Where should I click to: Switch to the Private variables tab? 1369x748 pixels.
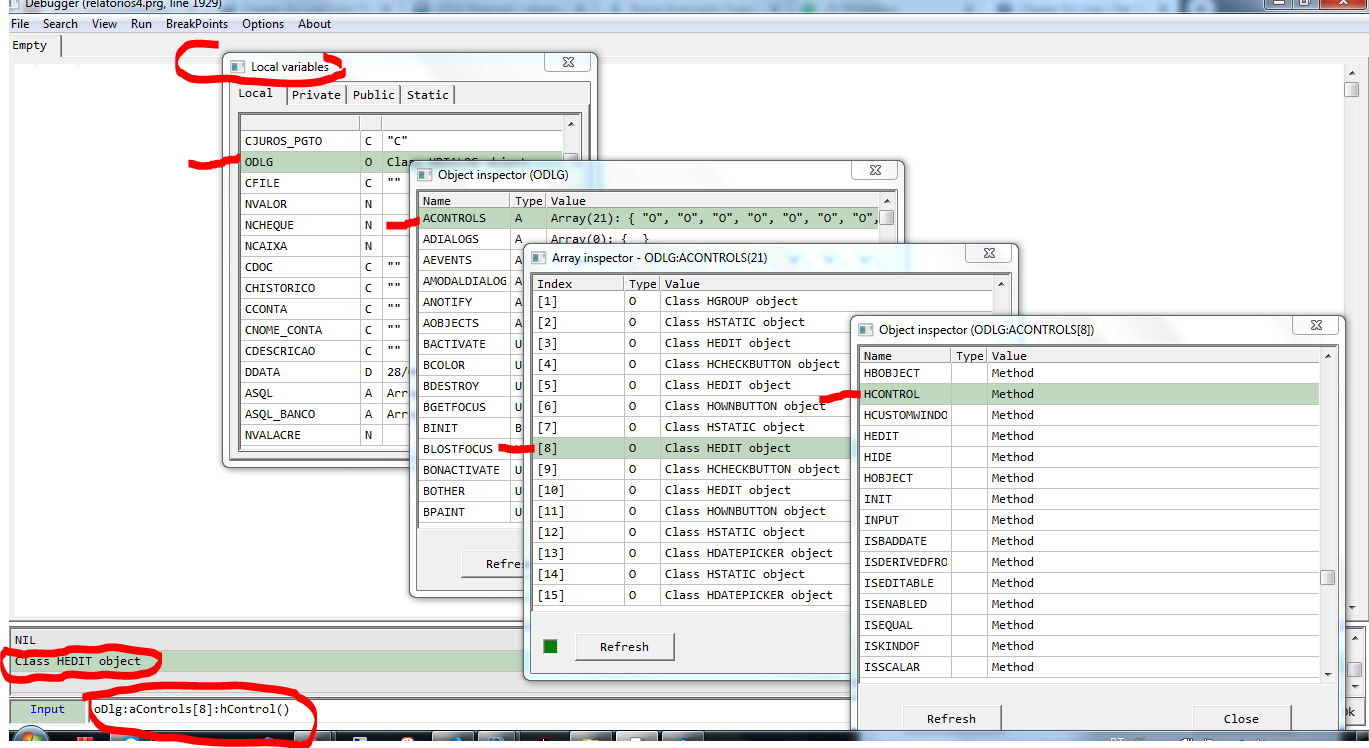click(316, 95)
